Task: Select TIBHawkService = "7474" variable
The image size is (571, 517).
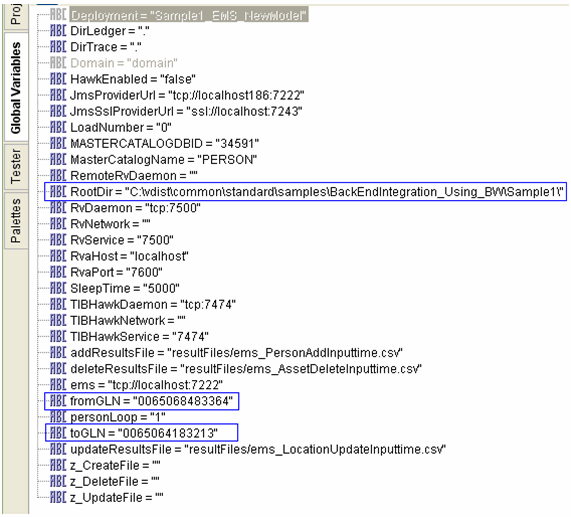Action: (x=139, y=336)
